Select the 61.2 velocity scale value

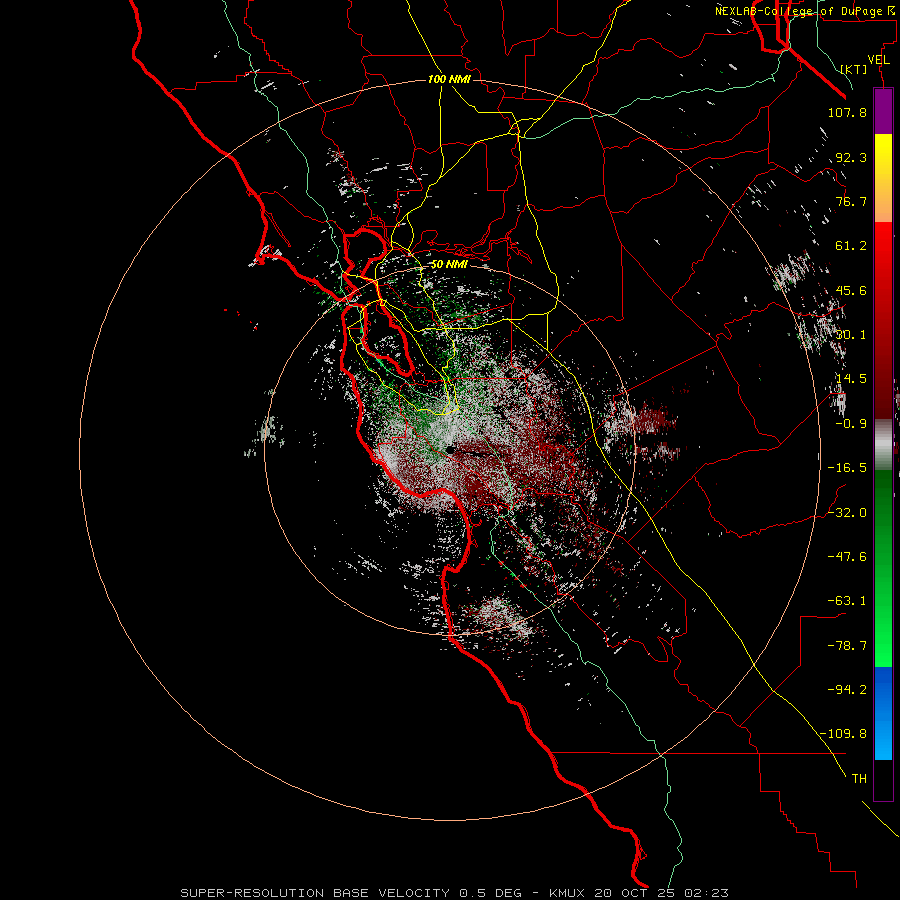point(851,246)
